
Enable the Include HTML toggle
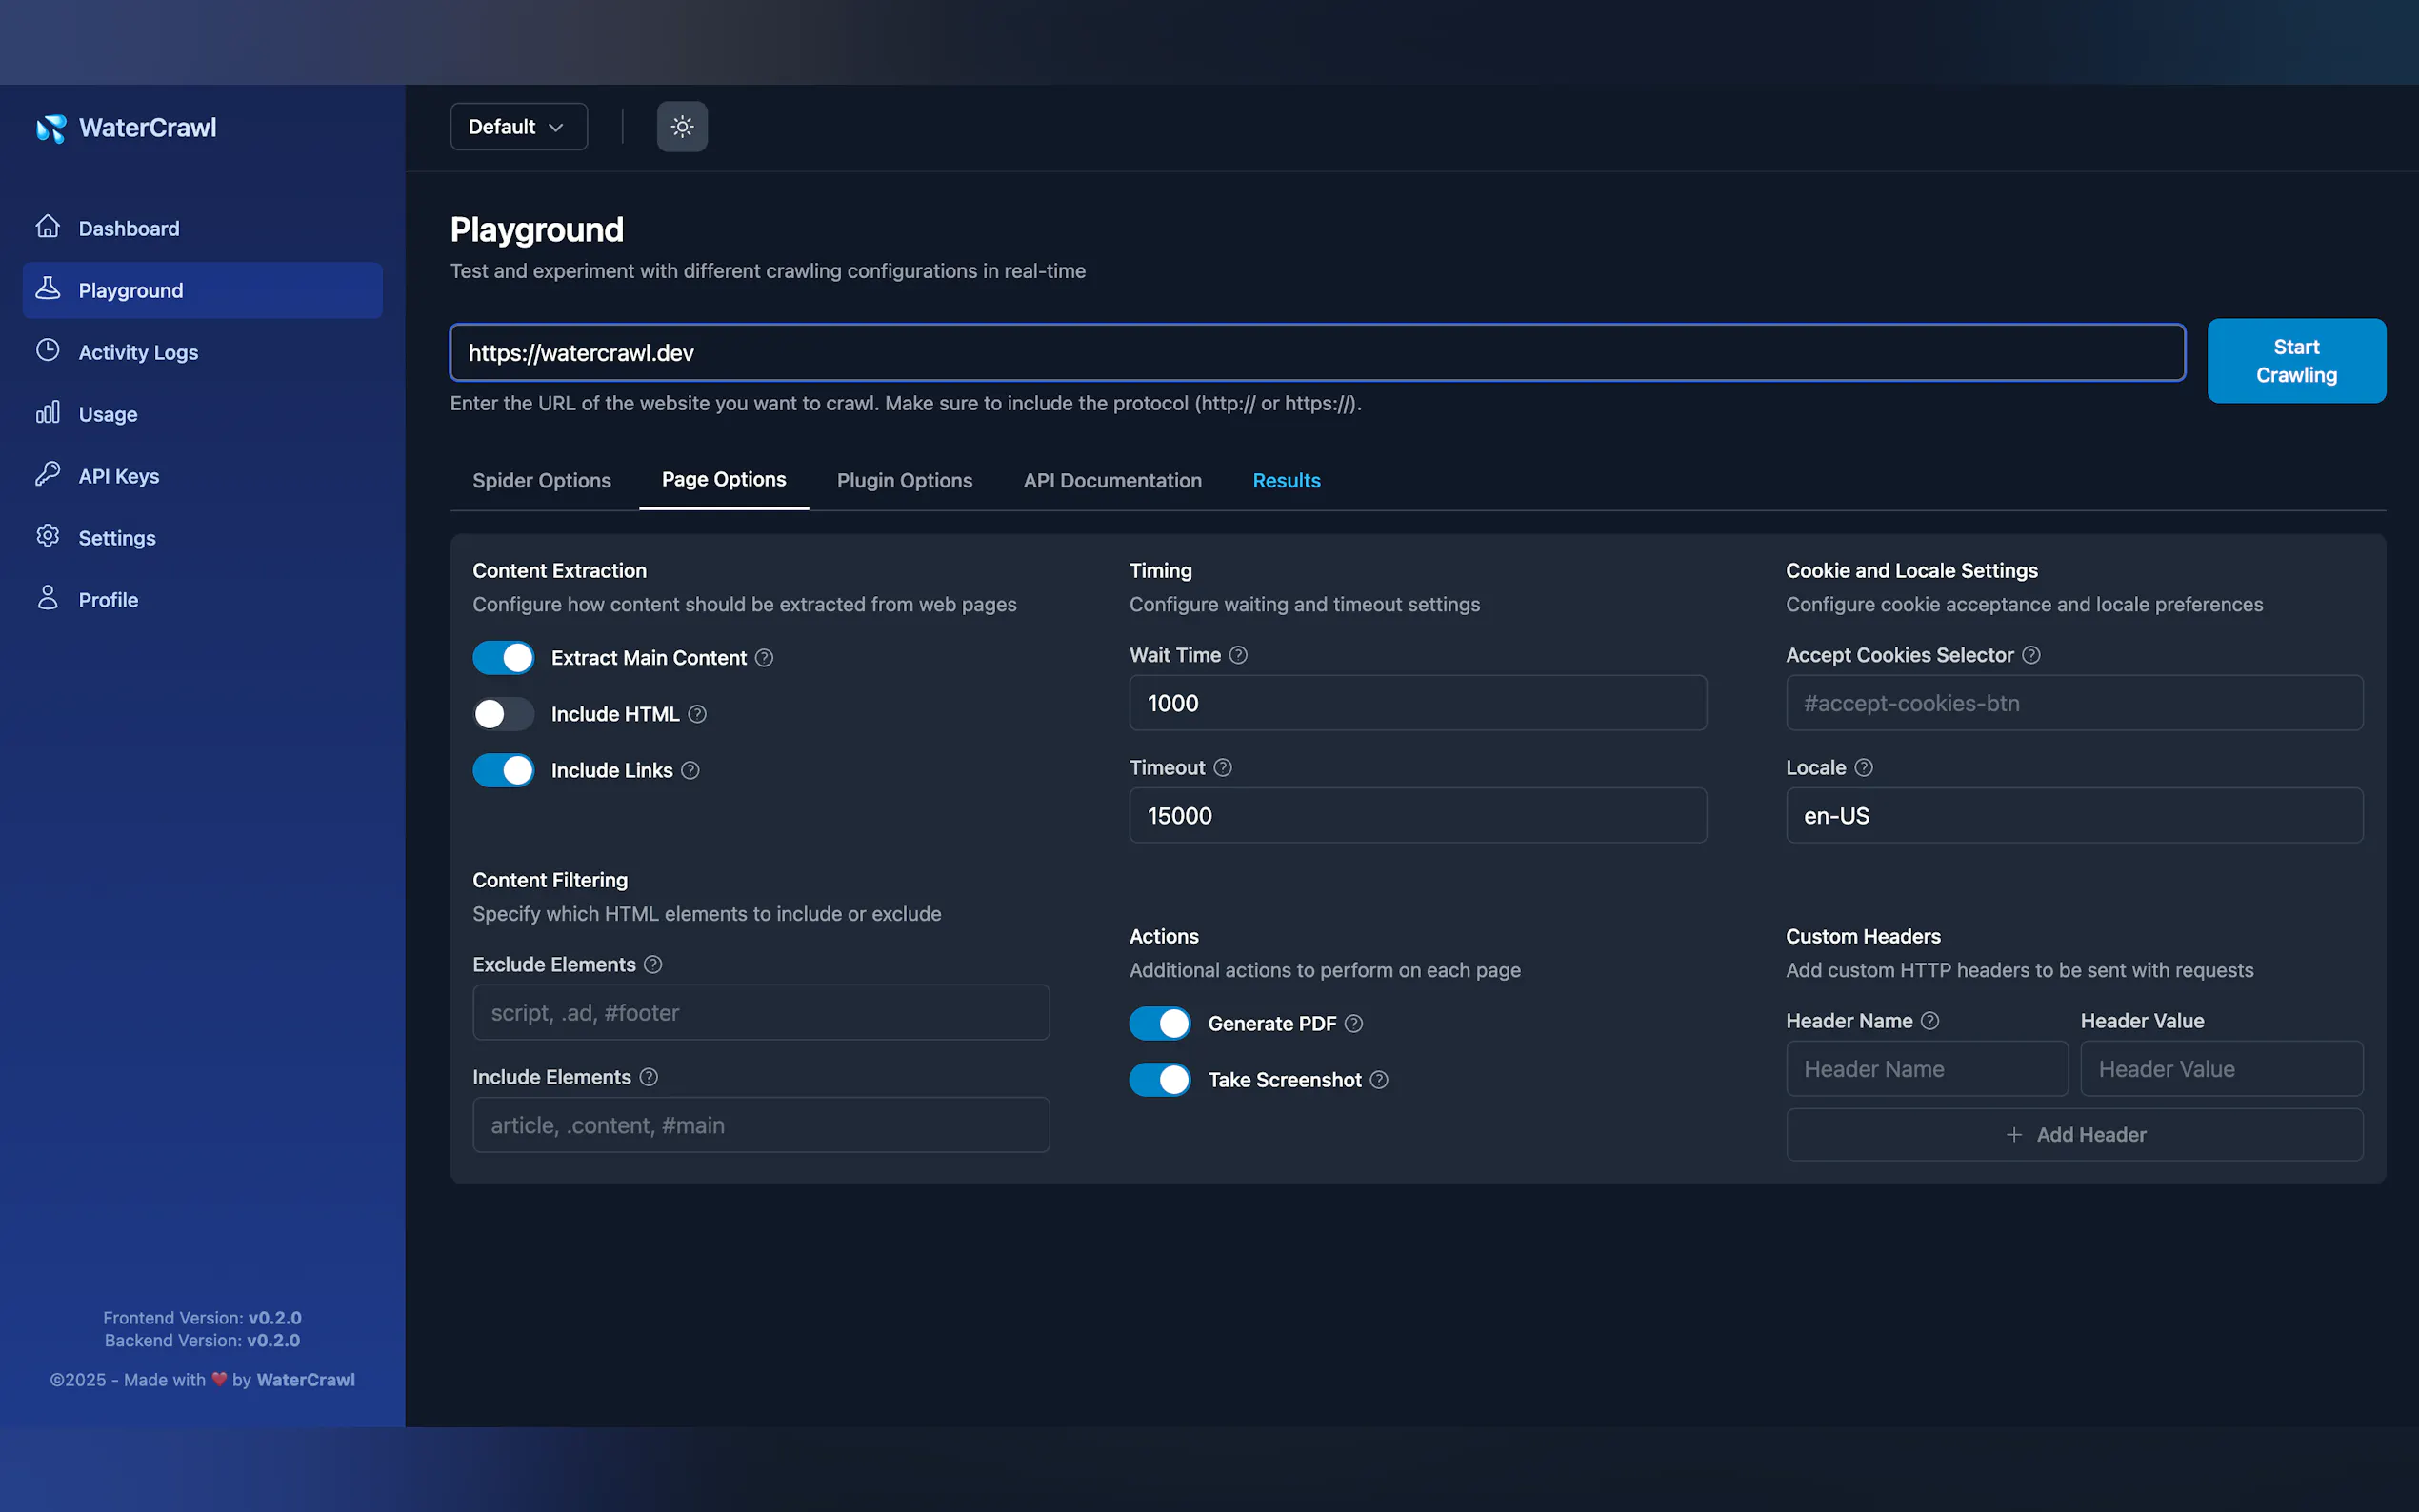pyautogui.click(x=503, y=714)
